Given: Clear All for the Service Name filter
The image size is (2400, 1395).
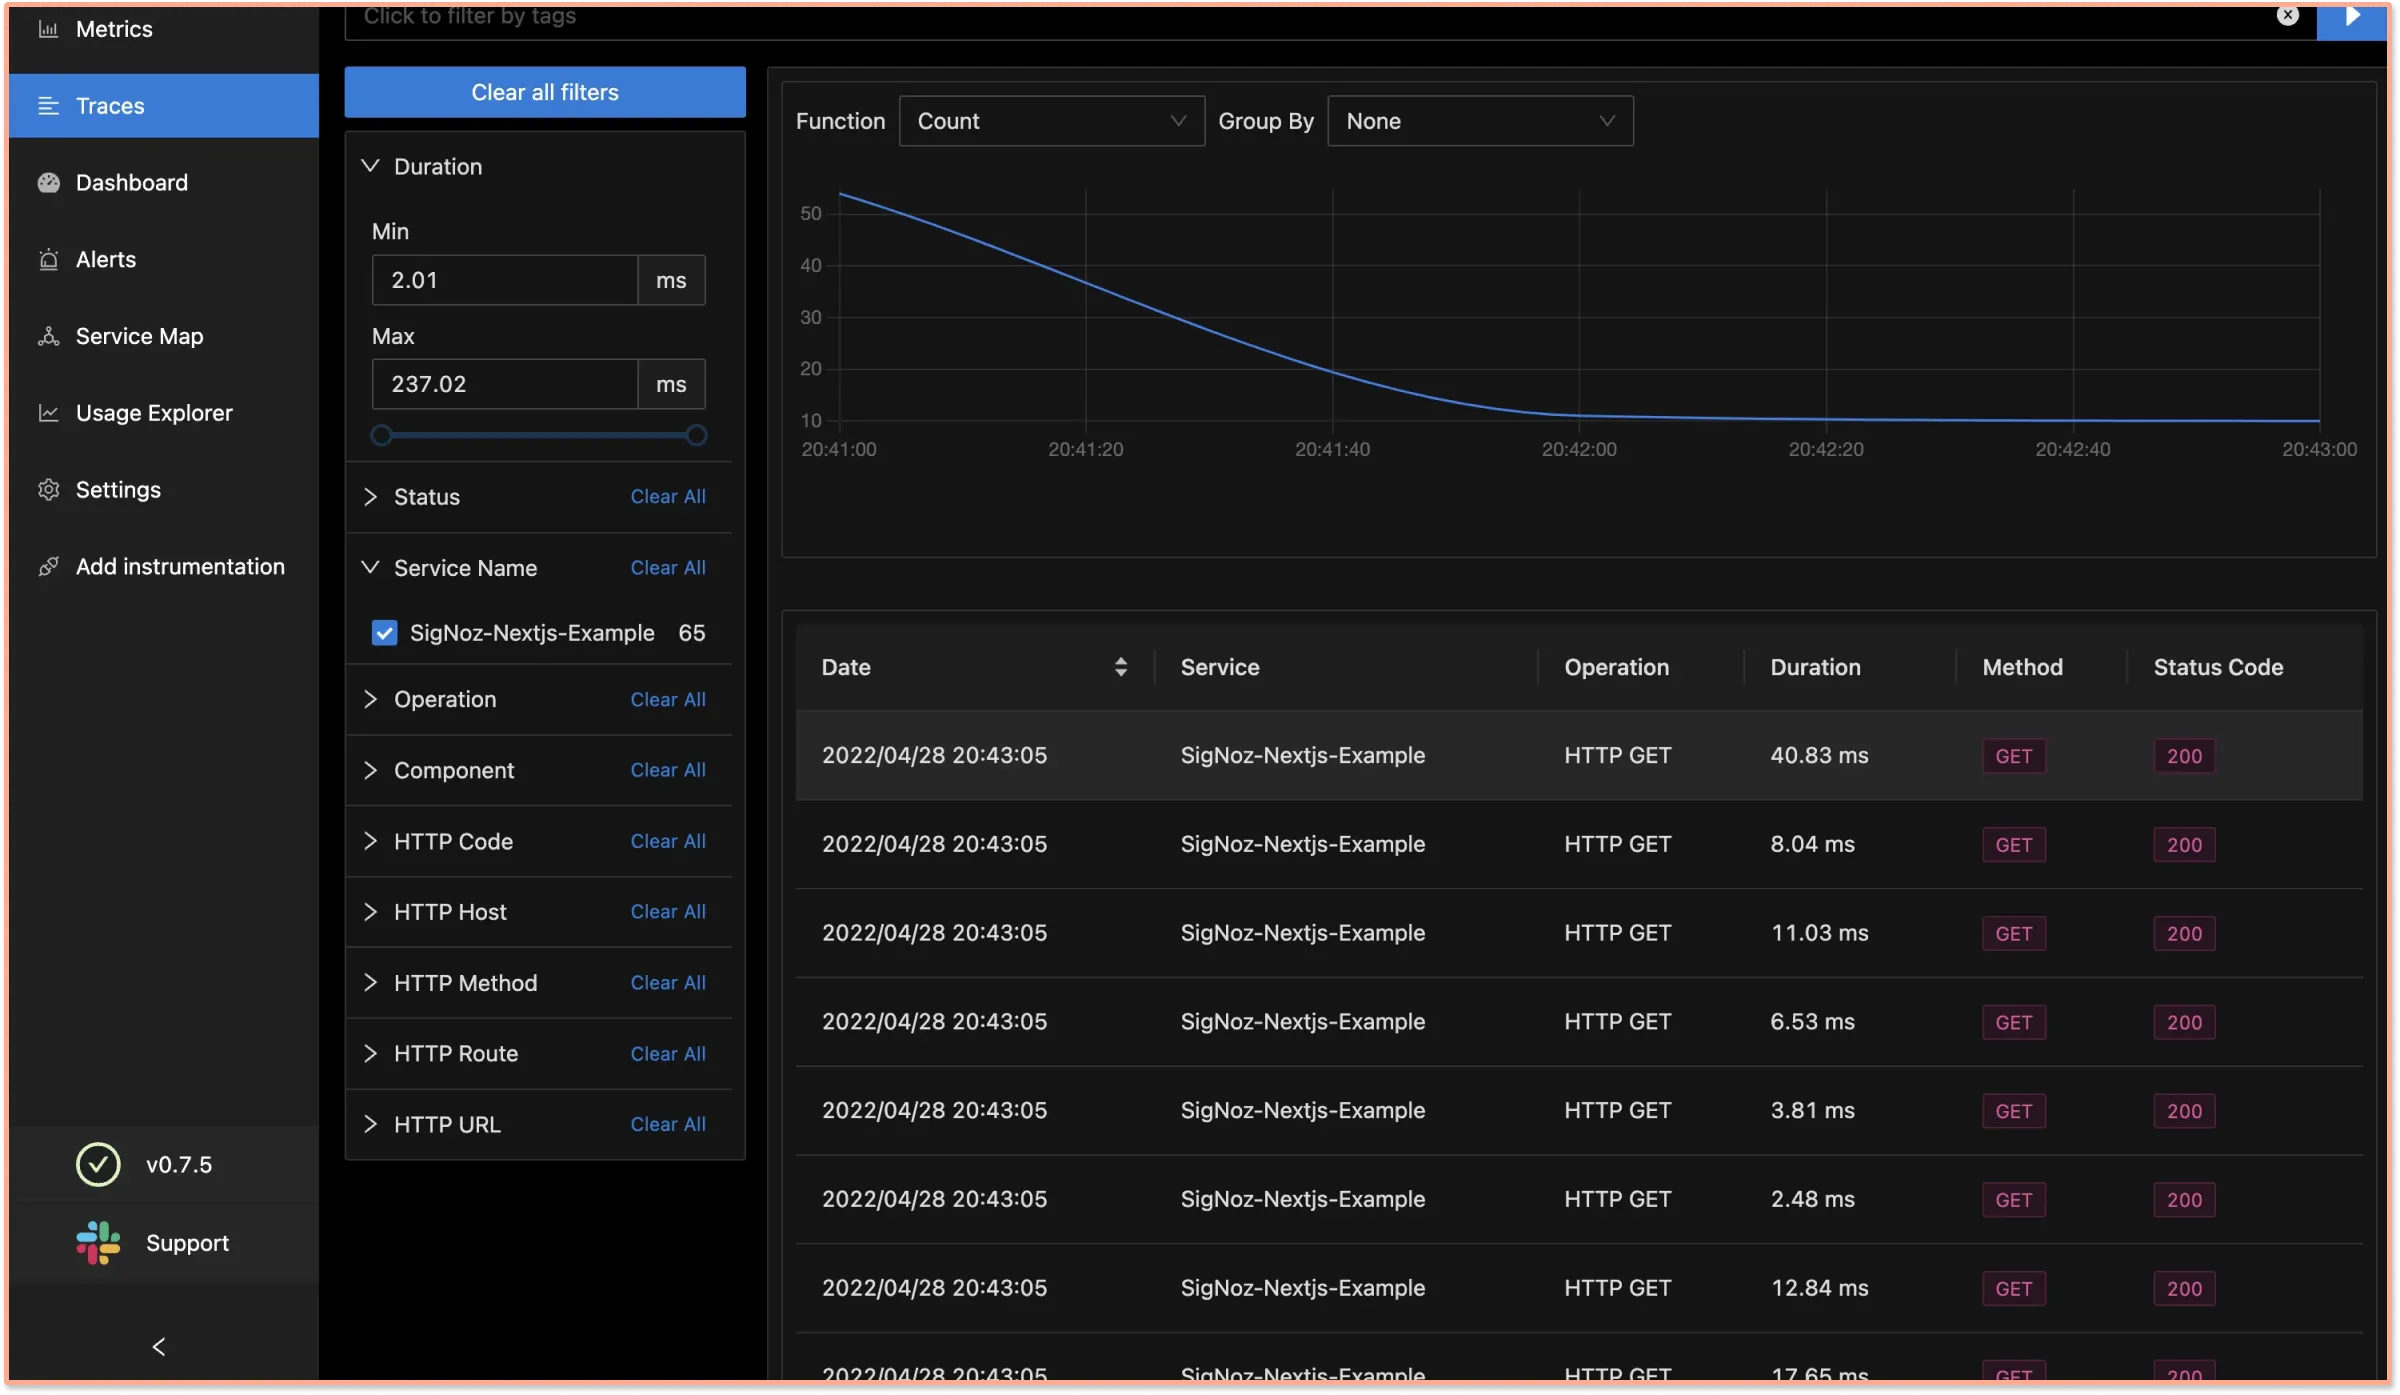Looking at the screenshot, I should coord(668,568).
